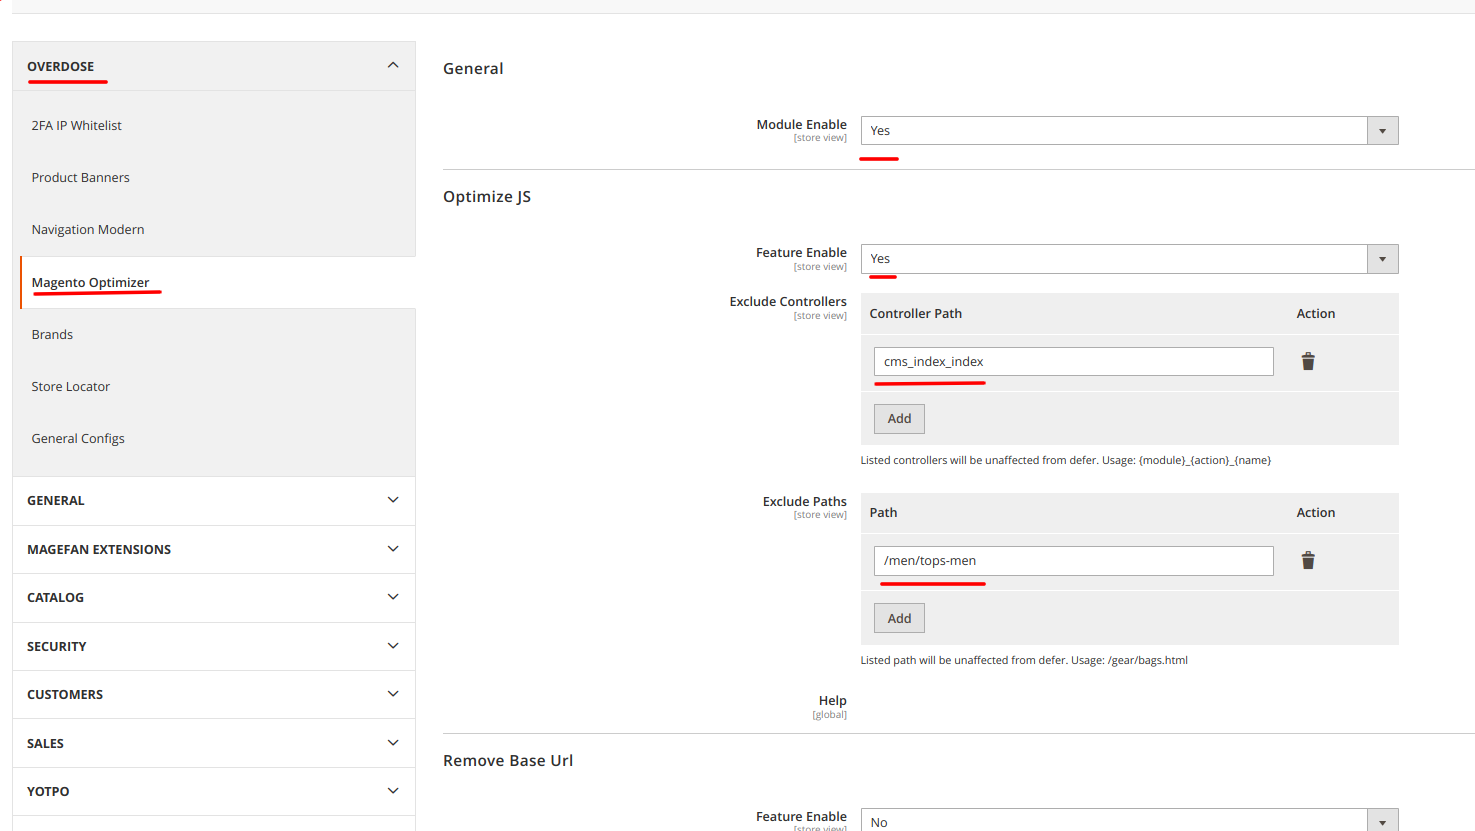Open the Module Enable dropdown
1475x831 pixels.
(x=1128, y=131)
